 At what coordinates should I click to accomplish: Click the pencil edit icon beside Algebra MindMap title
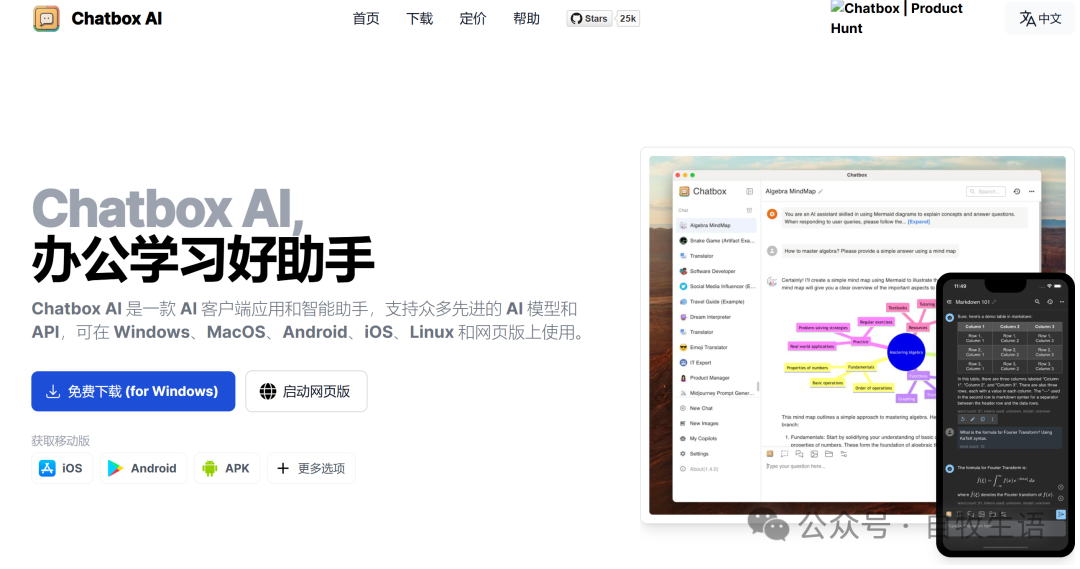820,192
